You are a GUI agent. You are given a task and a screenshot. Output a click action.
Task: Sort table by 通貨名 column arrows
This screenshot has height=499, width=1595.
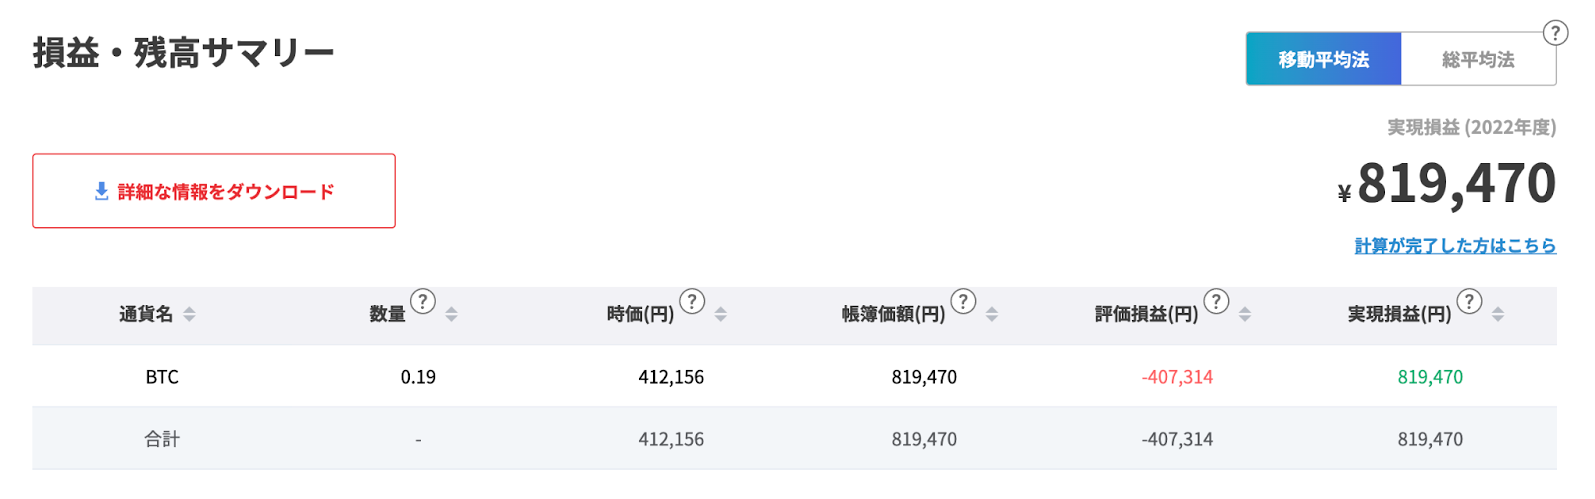pyautogui.click(x=189, y=314)
